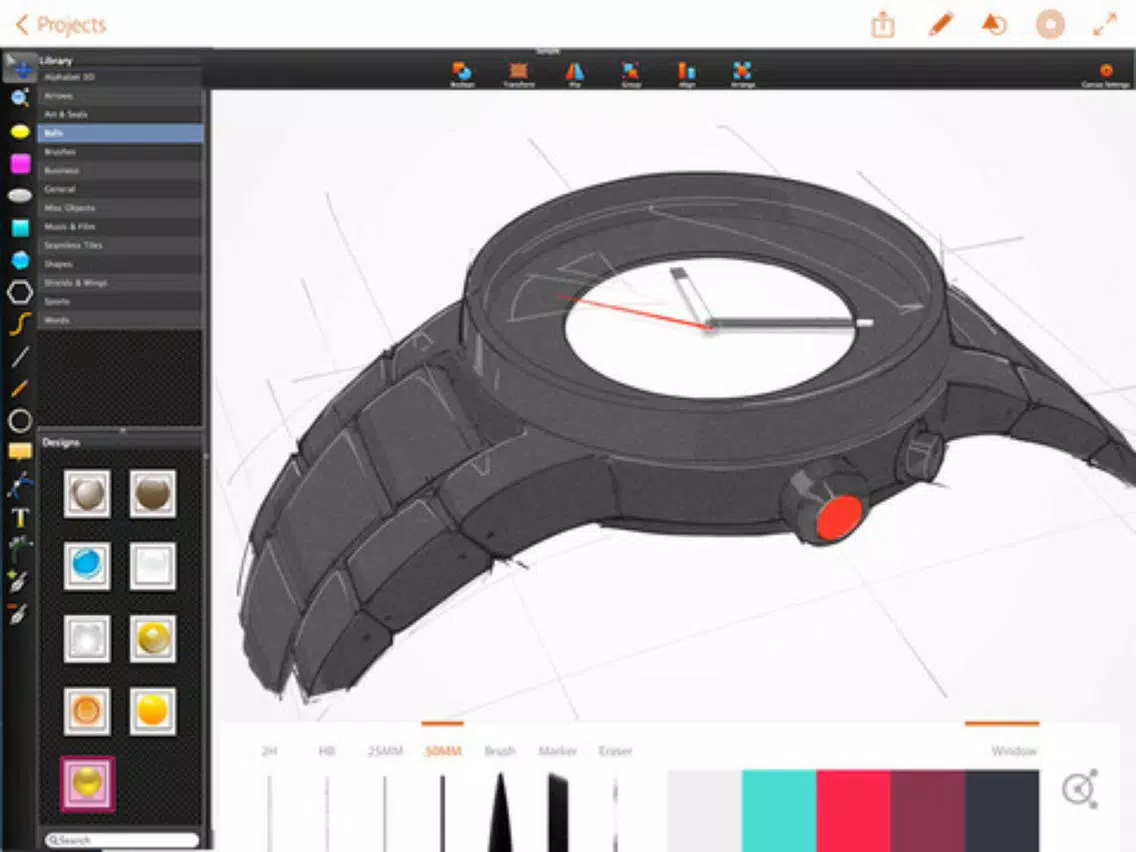Tap the round orange record button
Viewport: 1136px width, 852px height.
tap(1050, 25)
